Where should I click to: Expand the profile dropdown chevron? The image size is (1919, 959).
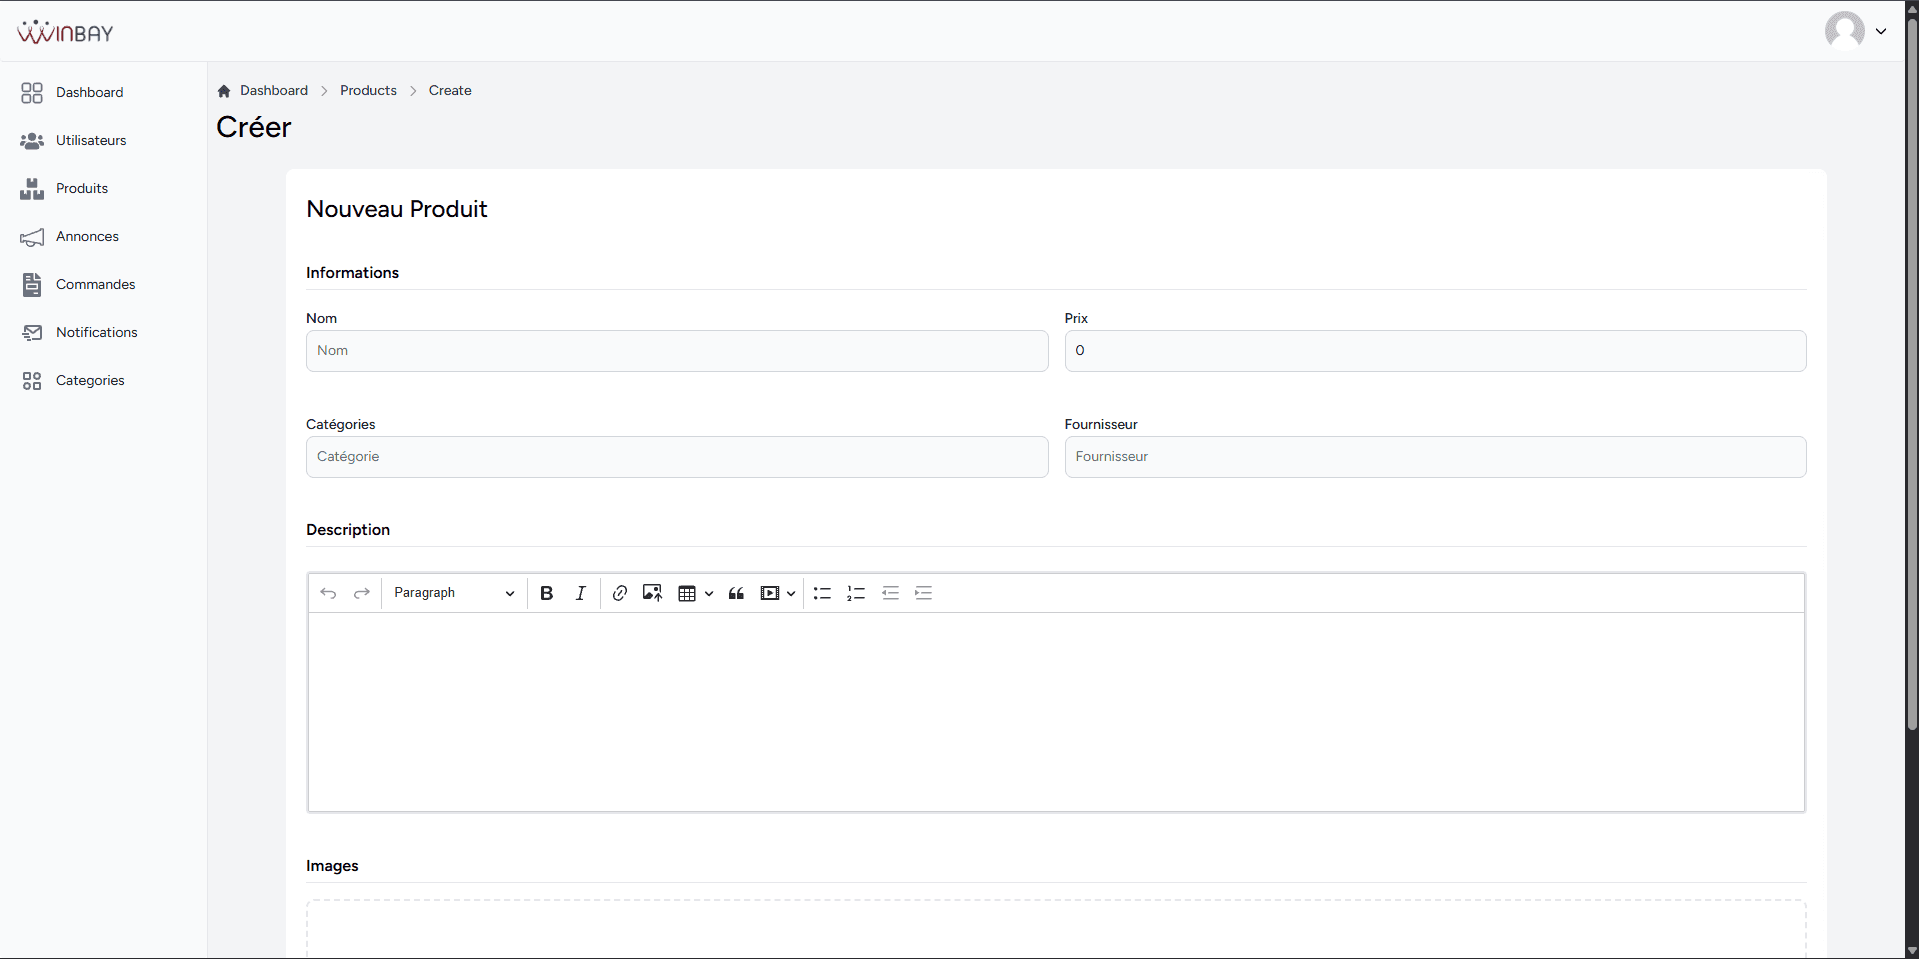coord(1881,31)
